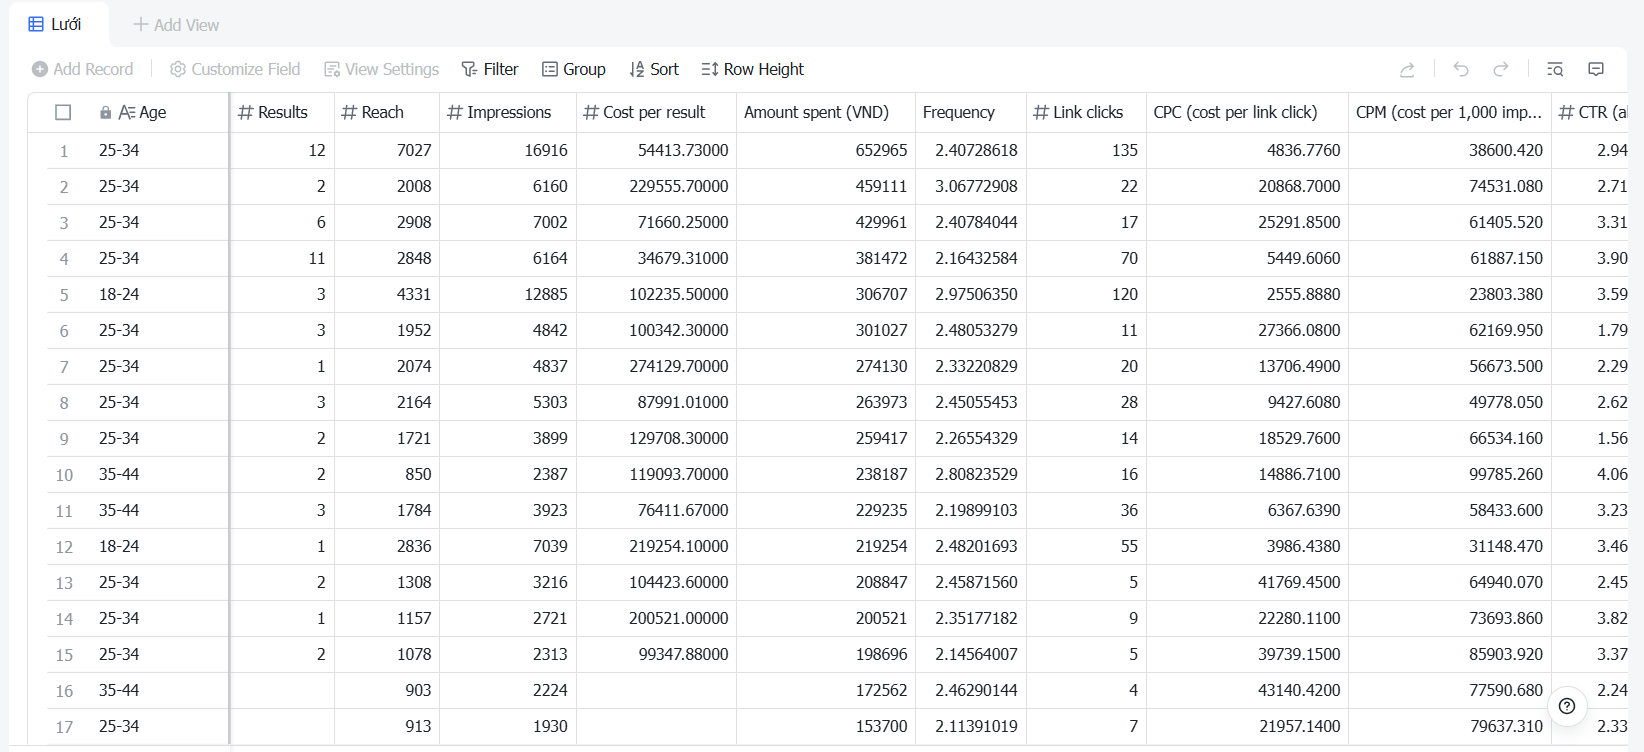1644x752 pixels.
Task: Click empty Results cell in row 16
Action: (x=282, y=690)
